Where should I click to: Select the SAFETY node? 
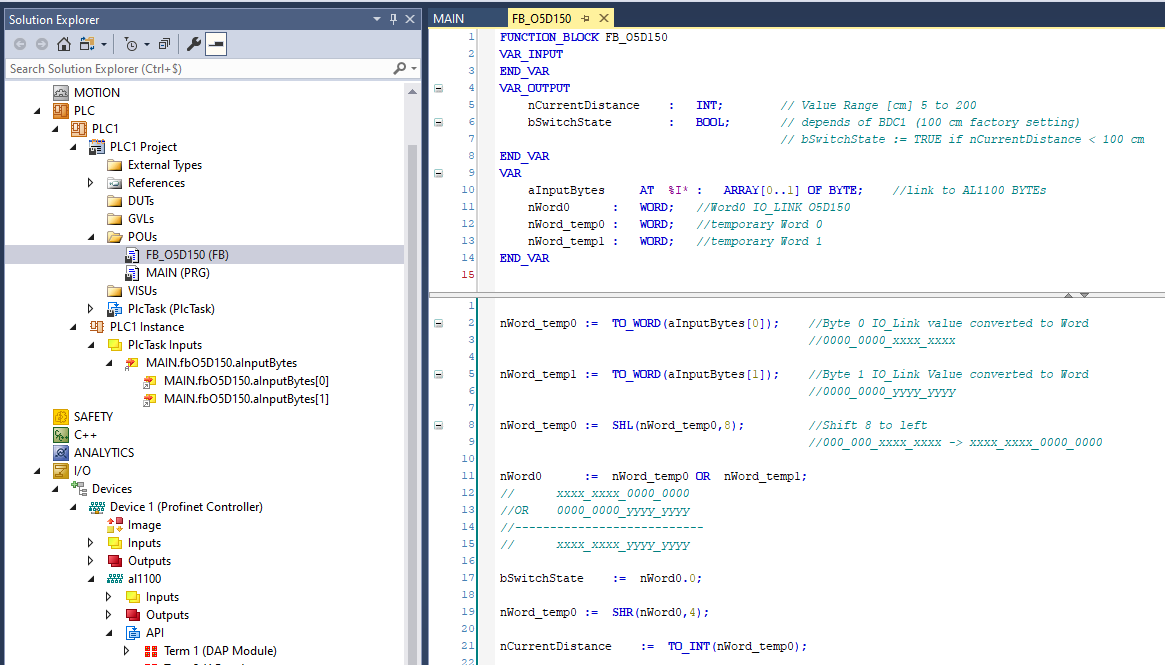tap(91, 416)
